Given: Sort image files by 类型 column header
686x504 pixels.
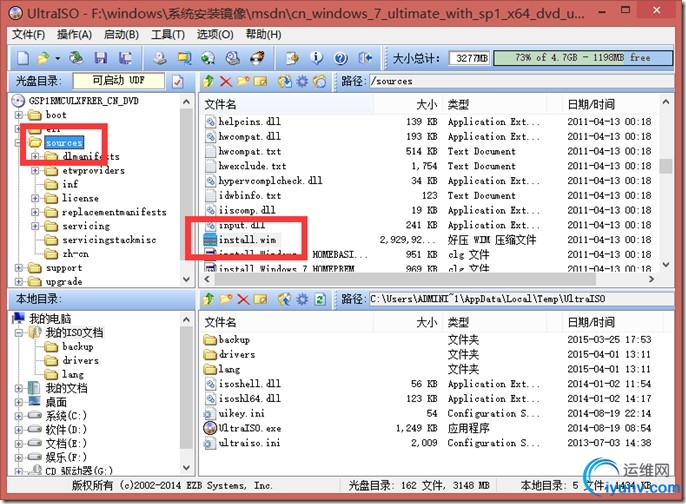Looking at the screenshot, I should [x=494, y=105].
